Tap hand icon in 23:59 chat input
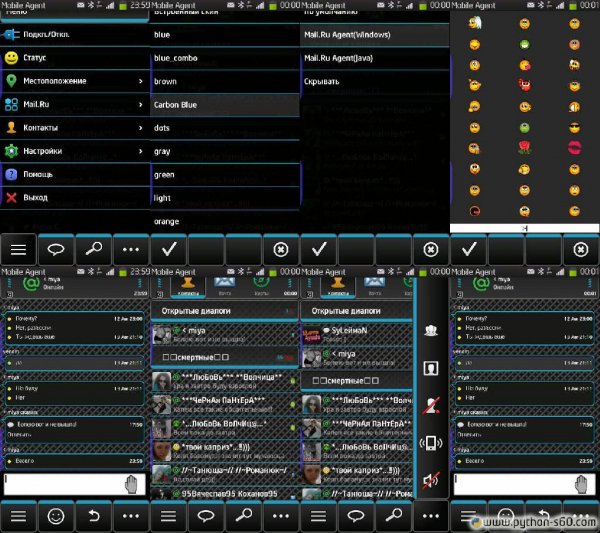This screenshot has width=600, height=533. click(131, 484)
